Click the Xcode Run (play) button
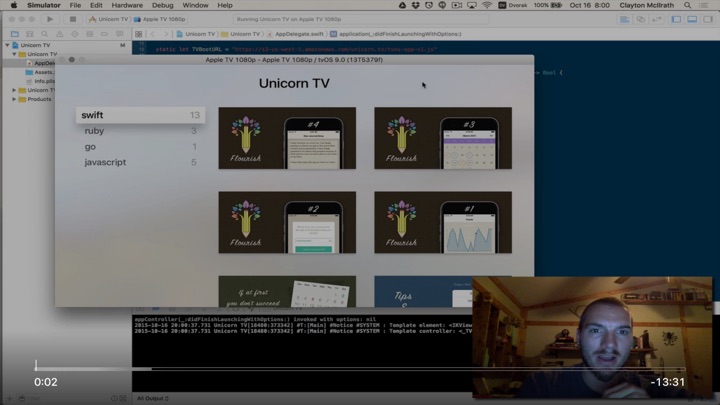 click(50, 19)
